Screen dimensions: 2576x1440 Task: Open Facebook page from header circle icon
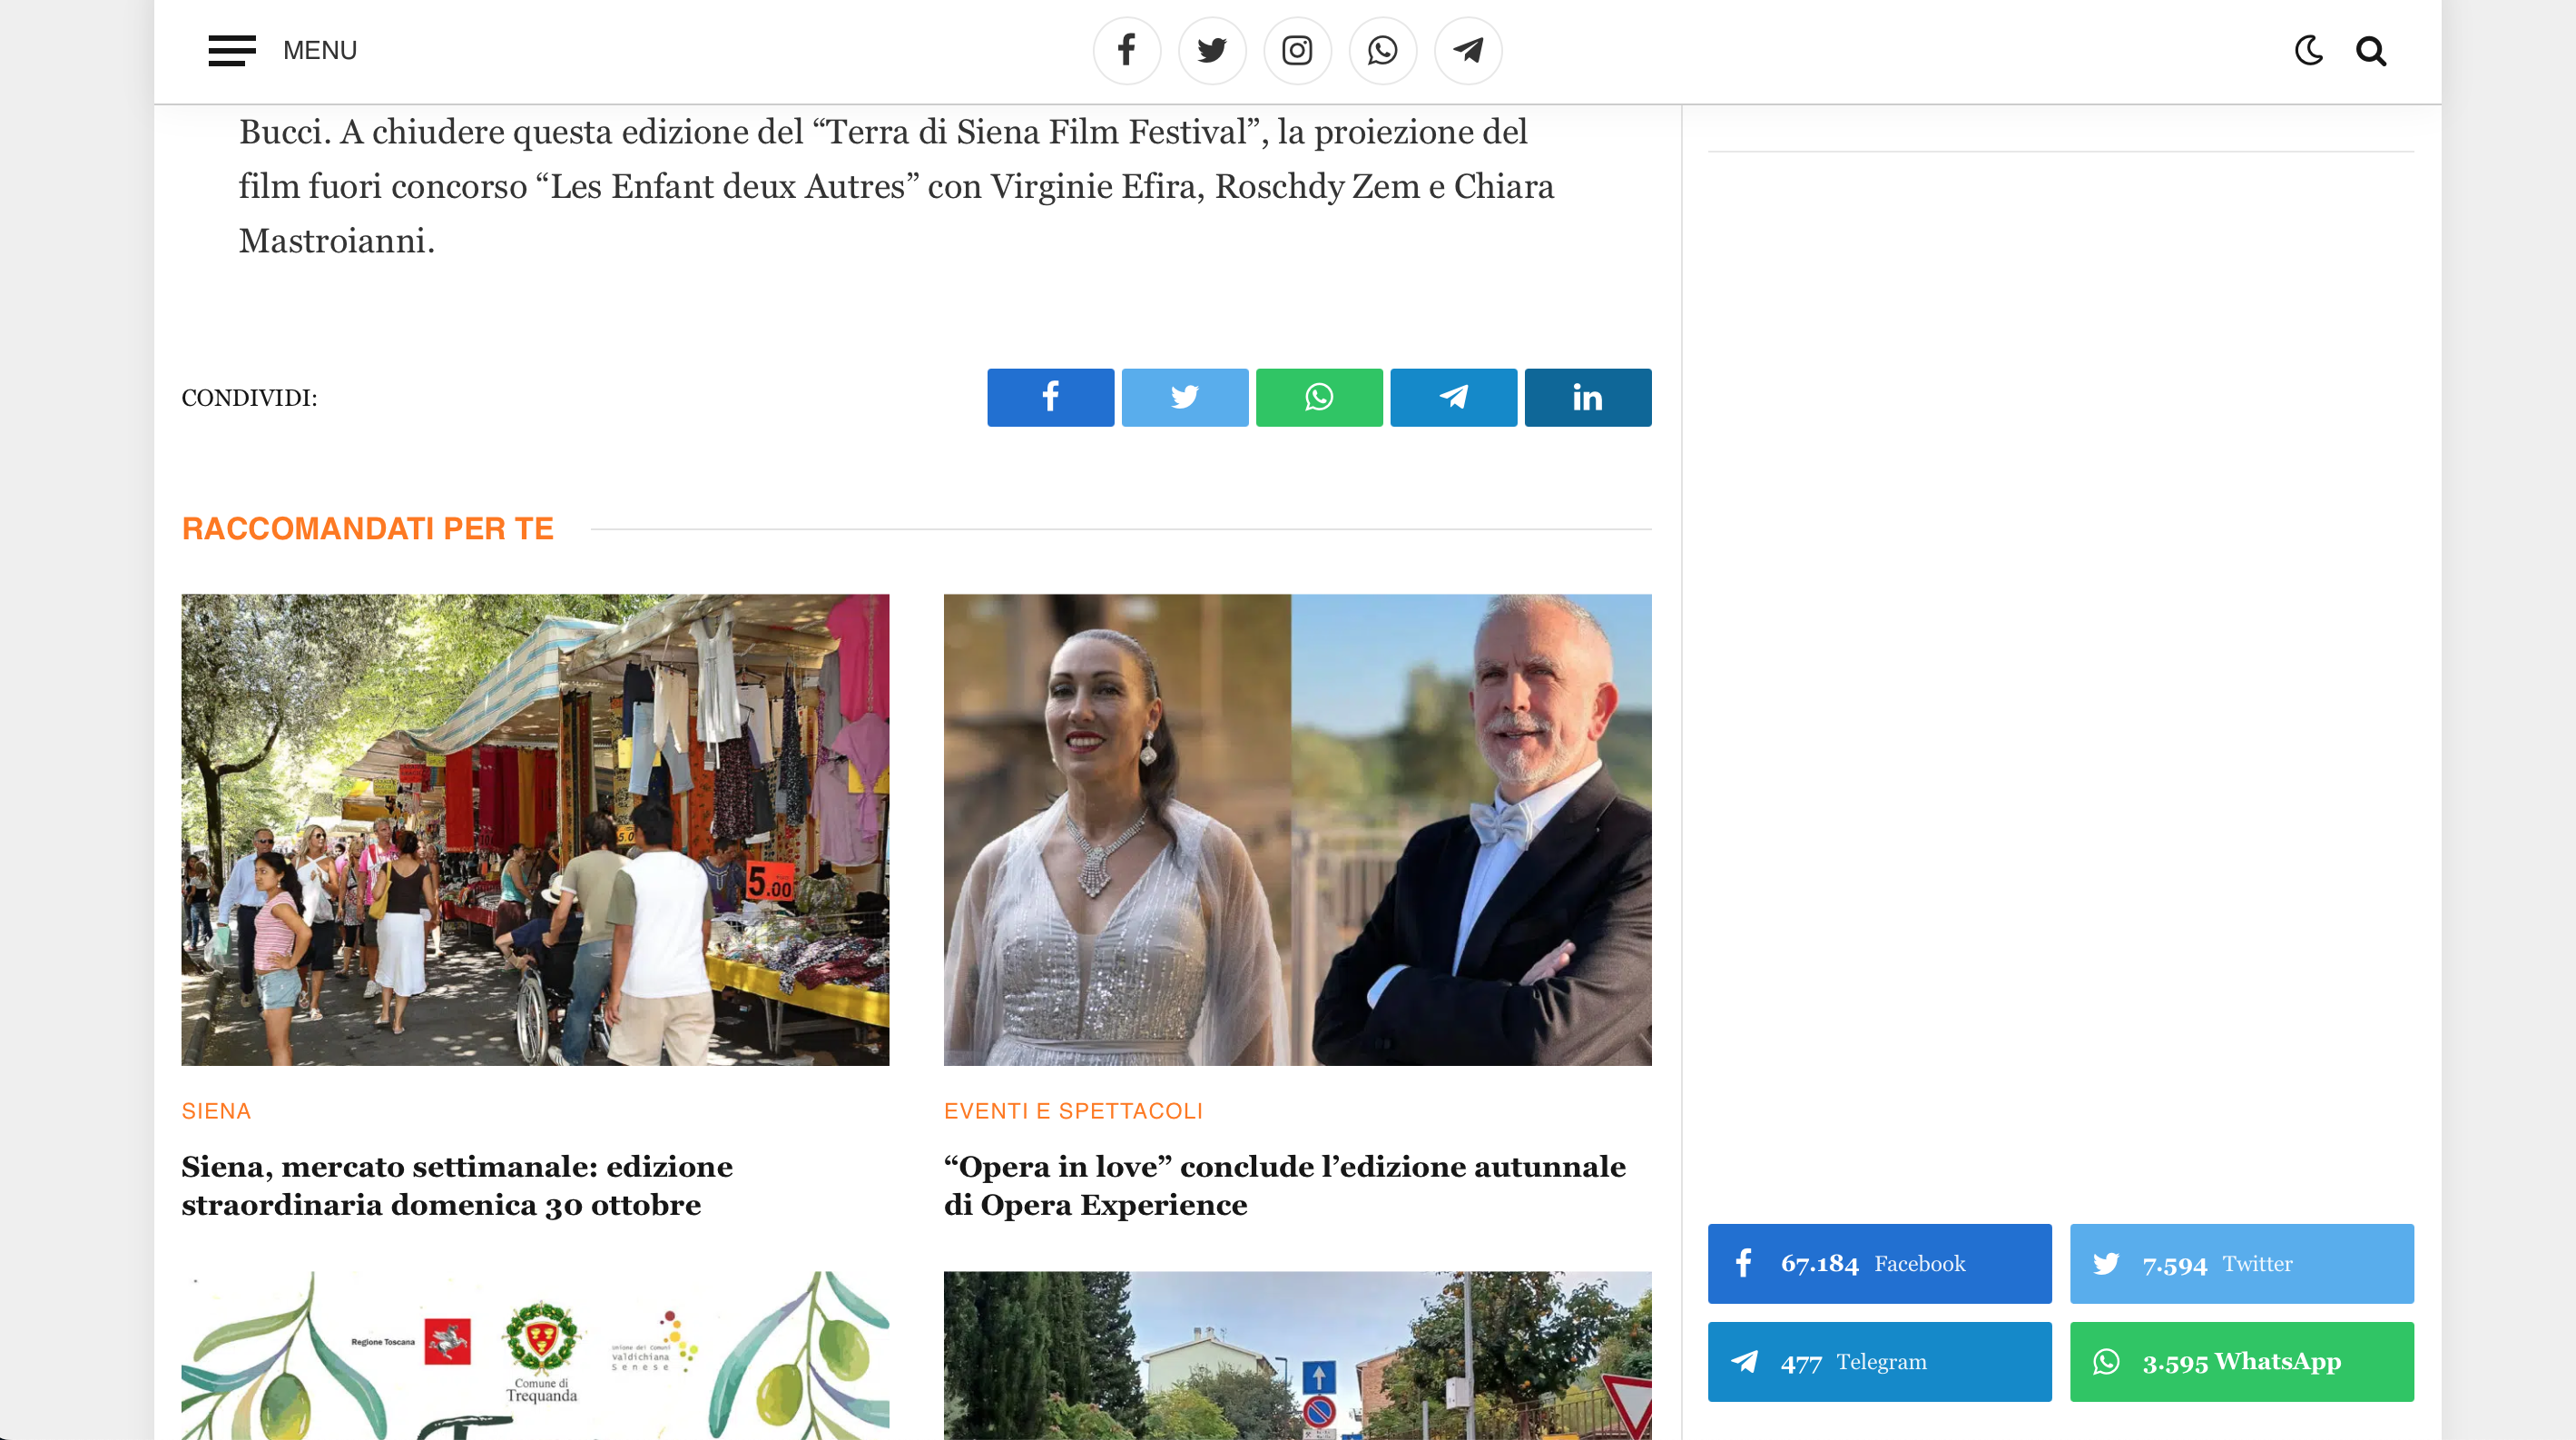tap(1127, 50)
